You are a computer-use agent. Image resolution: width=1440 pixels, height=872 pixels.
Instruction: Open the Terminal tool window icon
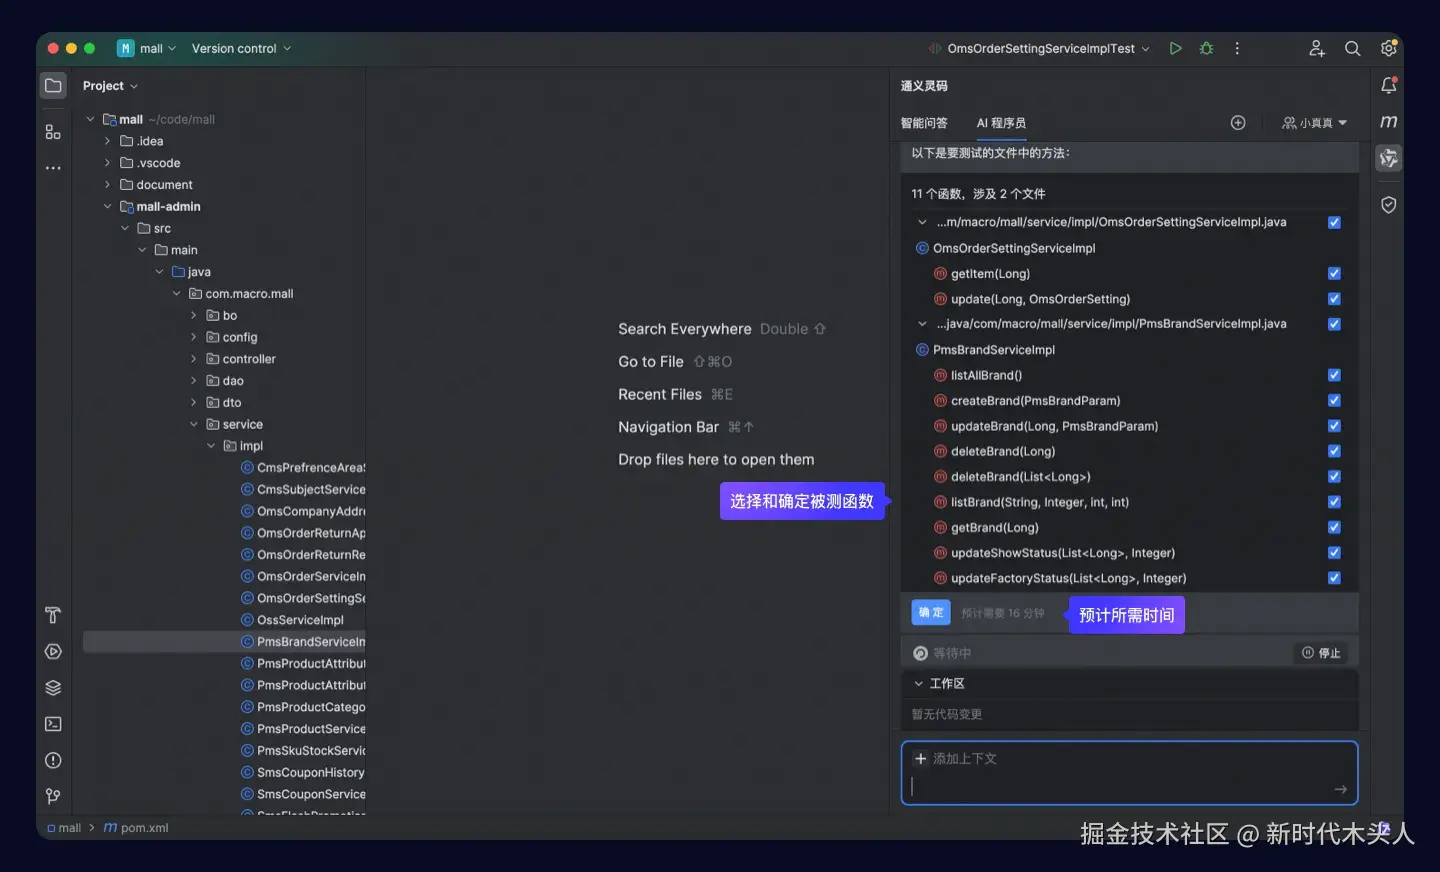[x=53, y=724]
